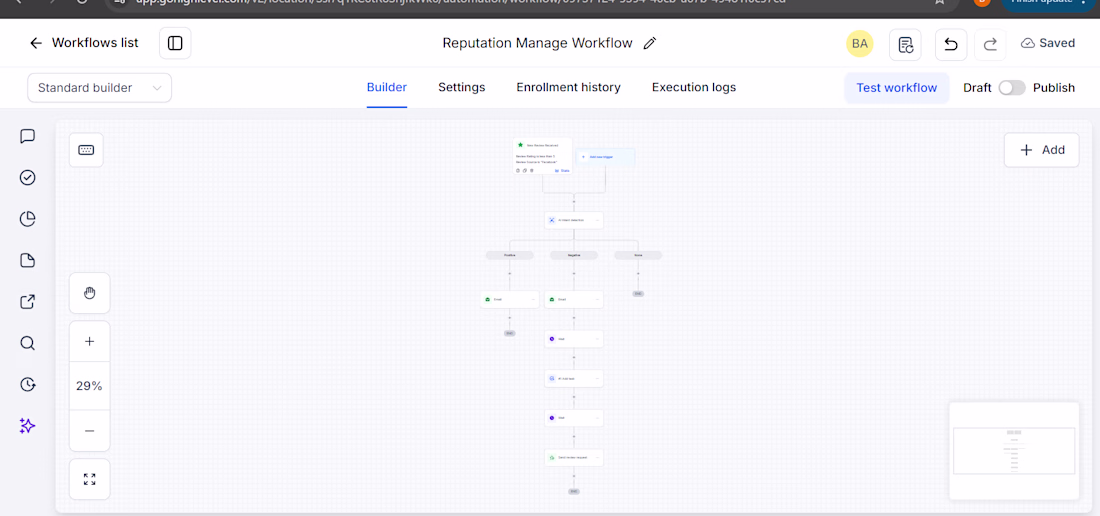Click the Test workflow button
The width and height of the screenshot is (1100, 516).
point(897,88)
